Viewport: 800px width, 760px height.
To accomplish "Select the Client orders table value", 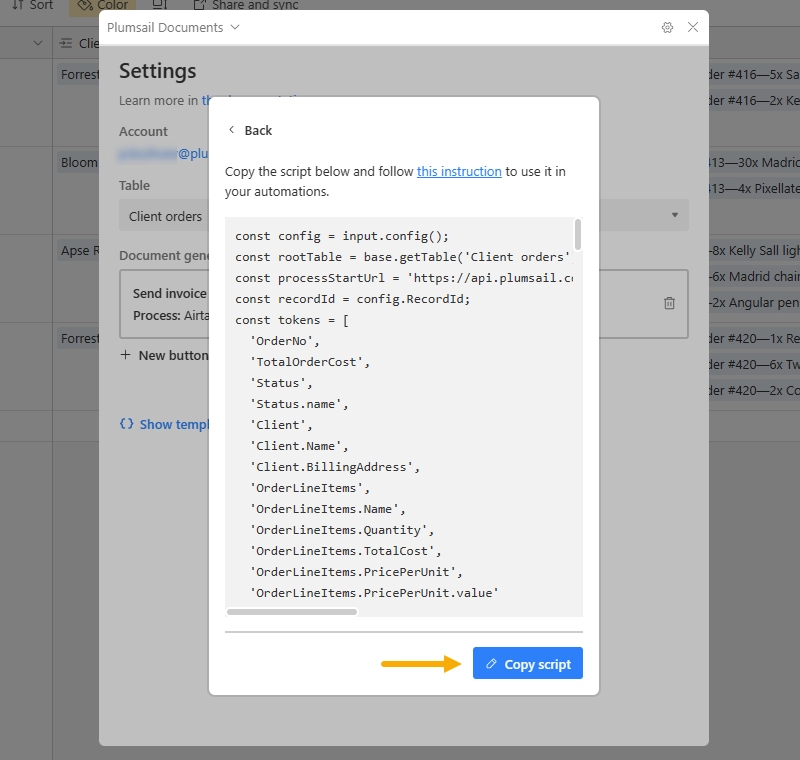I will [x=165, y=216].
